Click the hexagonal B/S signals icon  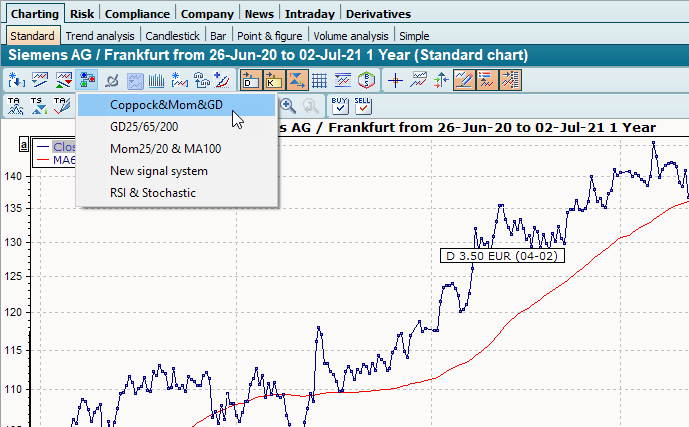click(367, 80)
